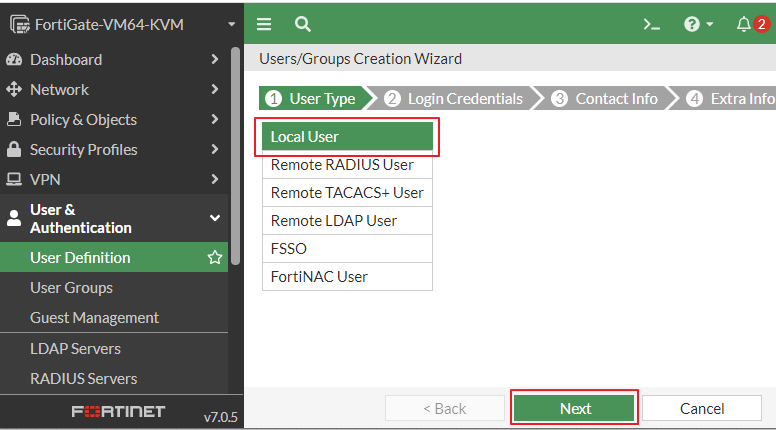Open User Groups in the sidebar
776x430 pixels.
click(x=71, y=287)
